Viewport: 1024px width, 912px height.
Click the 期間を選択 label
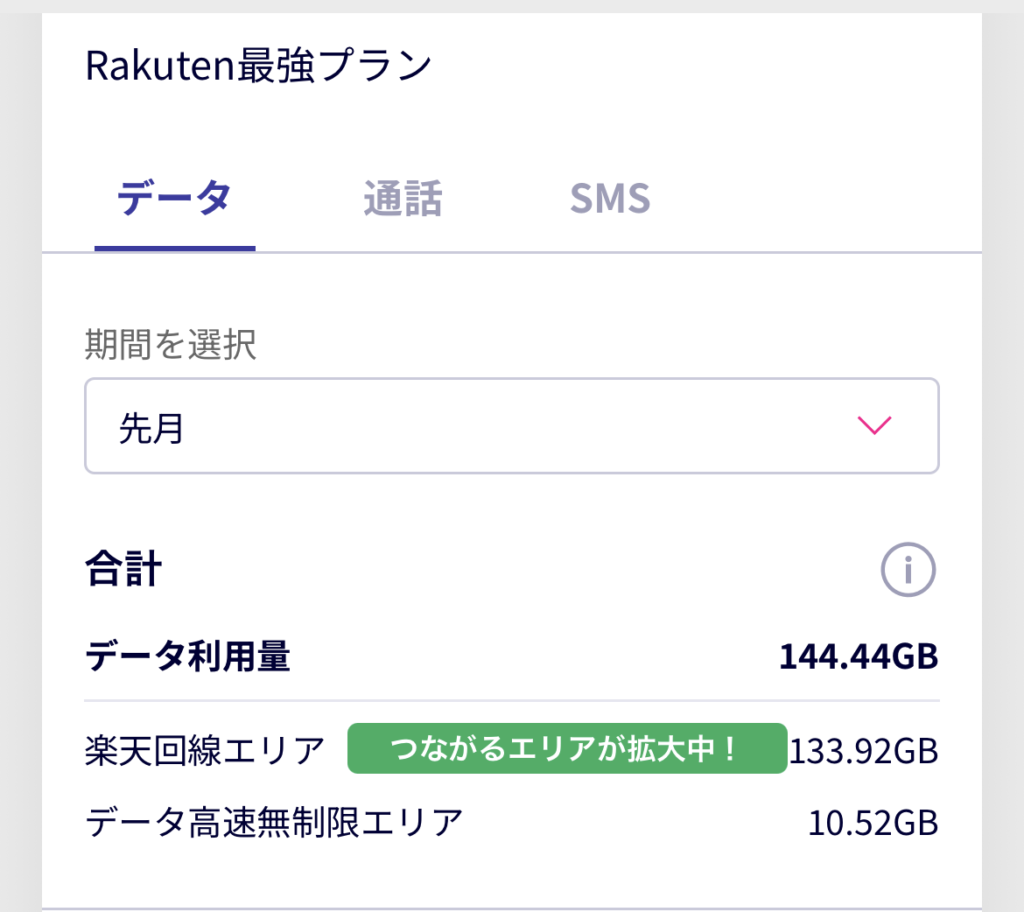pyautogui.click(x=171, y=345)
